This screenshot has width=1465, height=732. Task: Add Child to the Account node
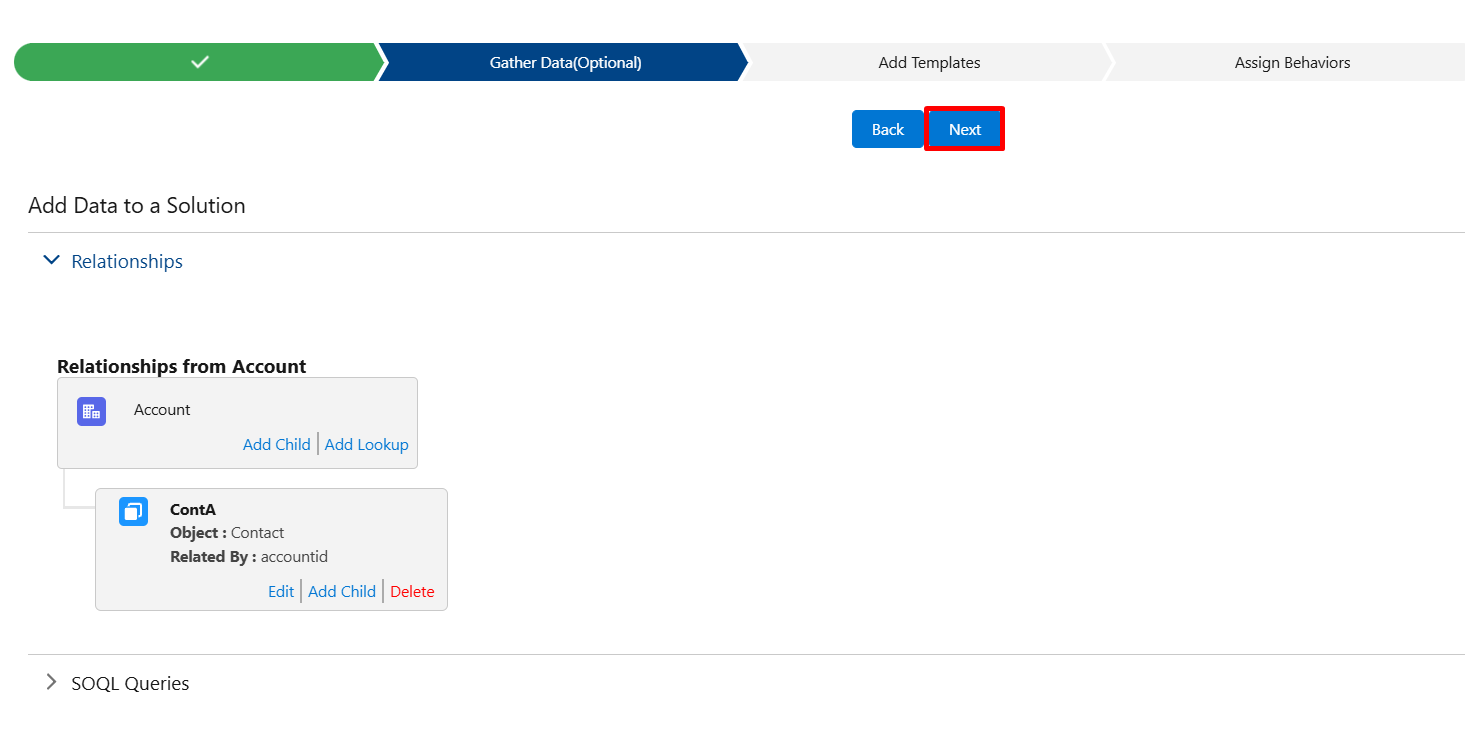point(276,444)
